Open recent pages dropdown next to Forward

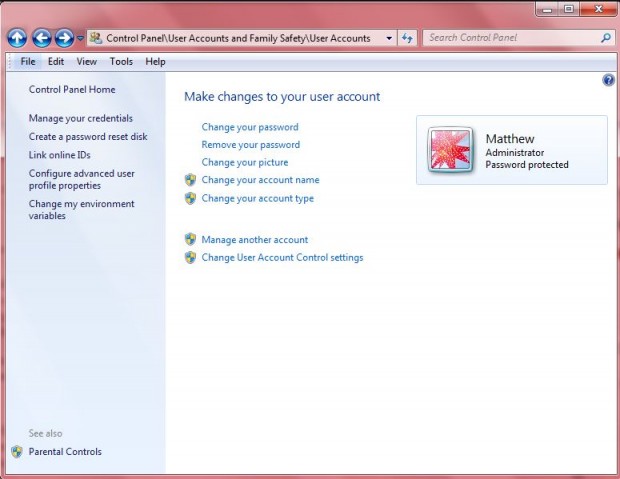[80, 38]
